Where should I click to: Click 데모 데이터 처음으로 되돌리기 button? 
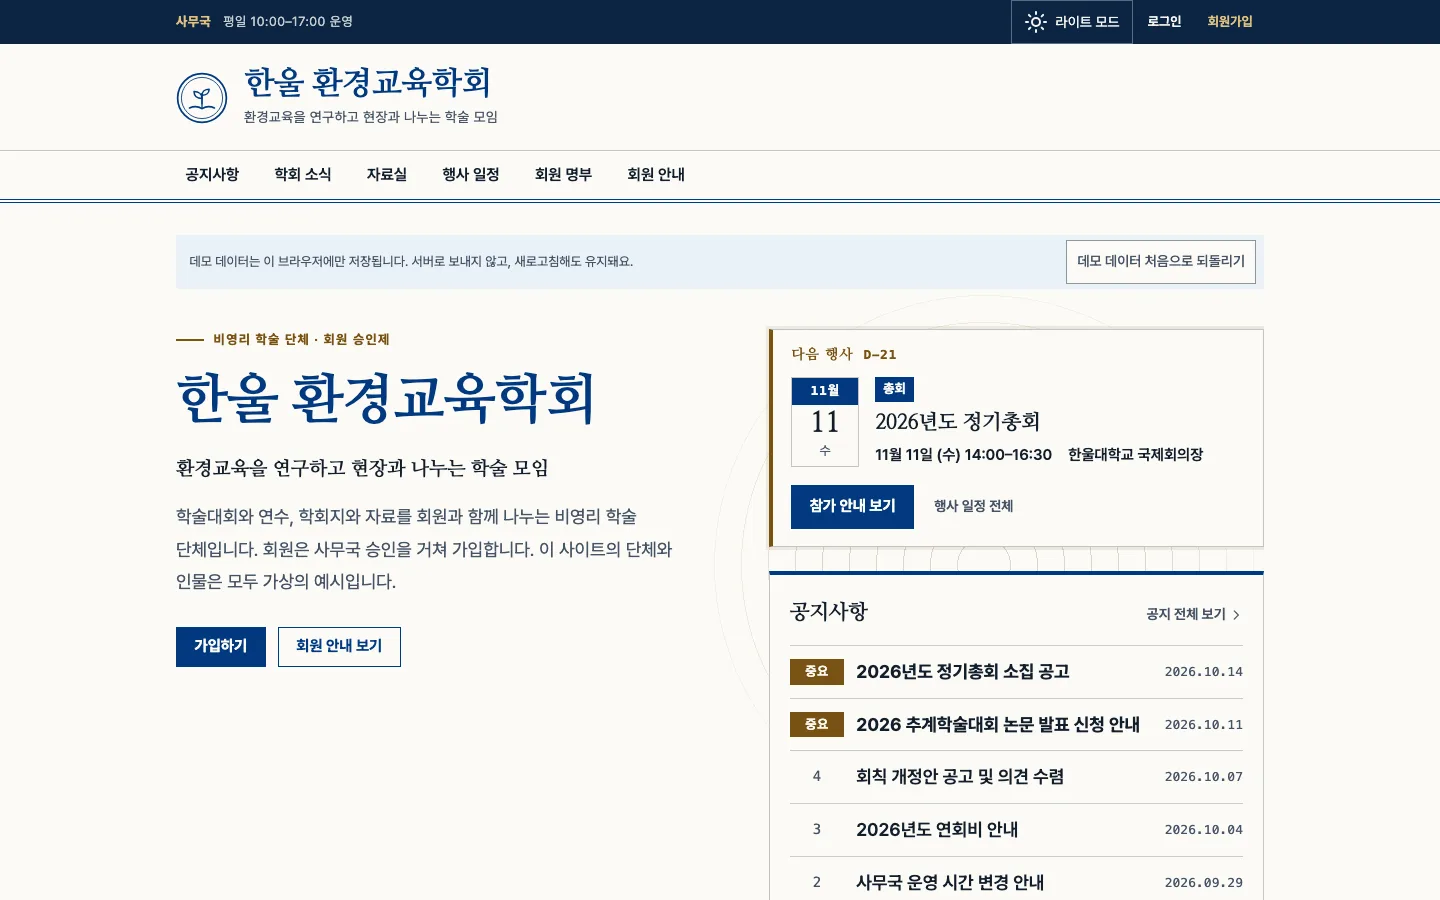[x=1161, y=262]
